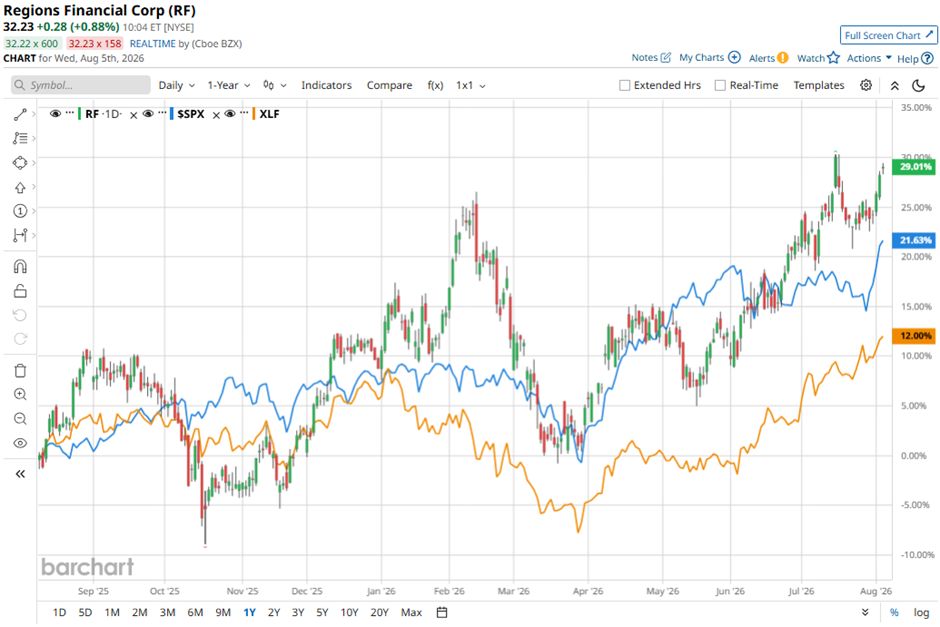
Task: Open the Fibonacci and text annotations tool
Action: point(20,138)
